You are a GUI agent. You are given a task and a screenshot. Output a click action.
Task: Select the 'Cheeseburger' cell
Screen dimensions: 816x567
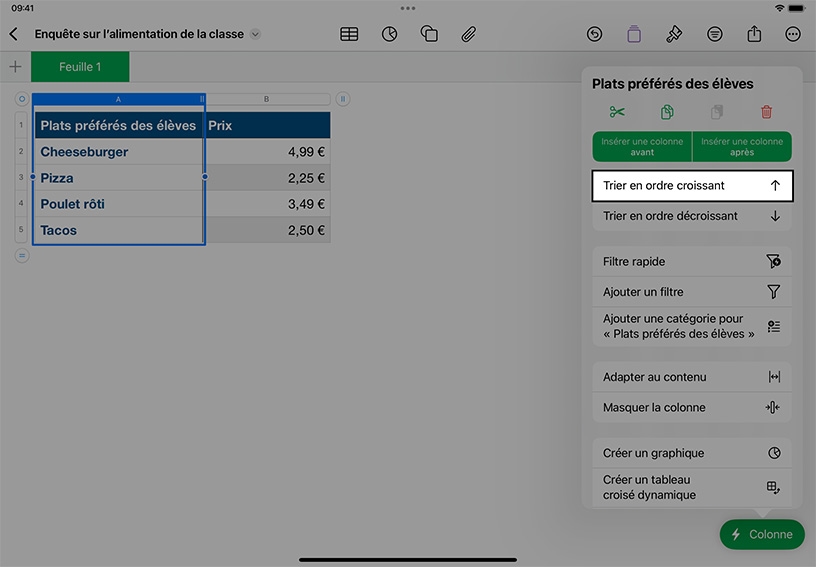(x=119, y=152)
